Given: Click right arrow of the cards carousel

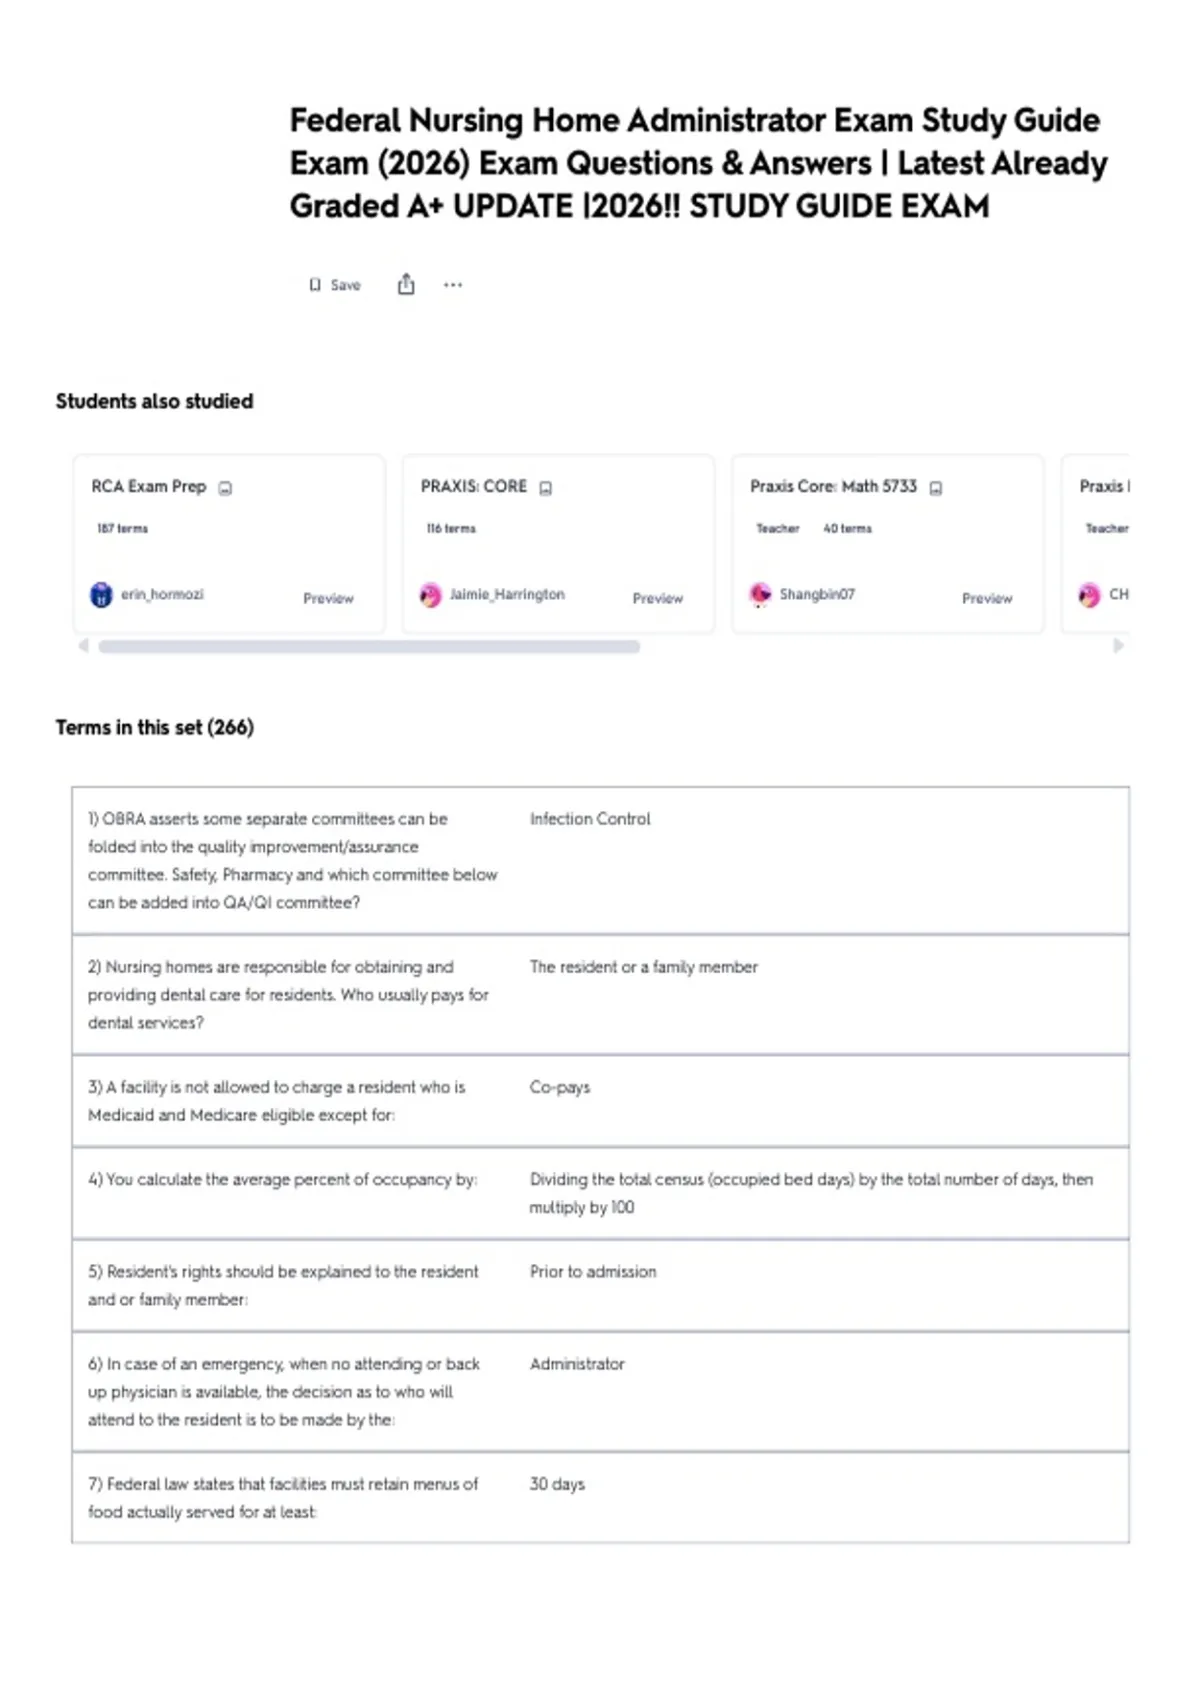Looking at the screenshot, I should [x=1119, y=646].
